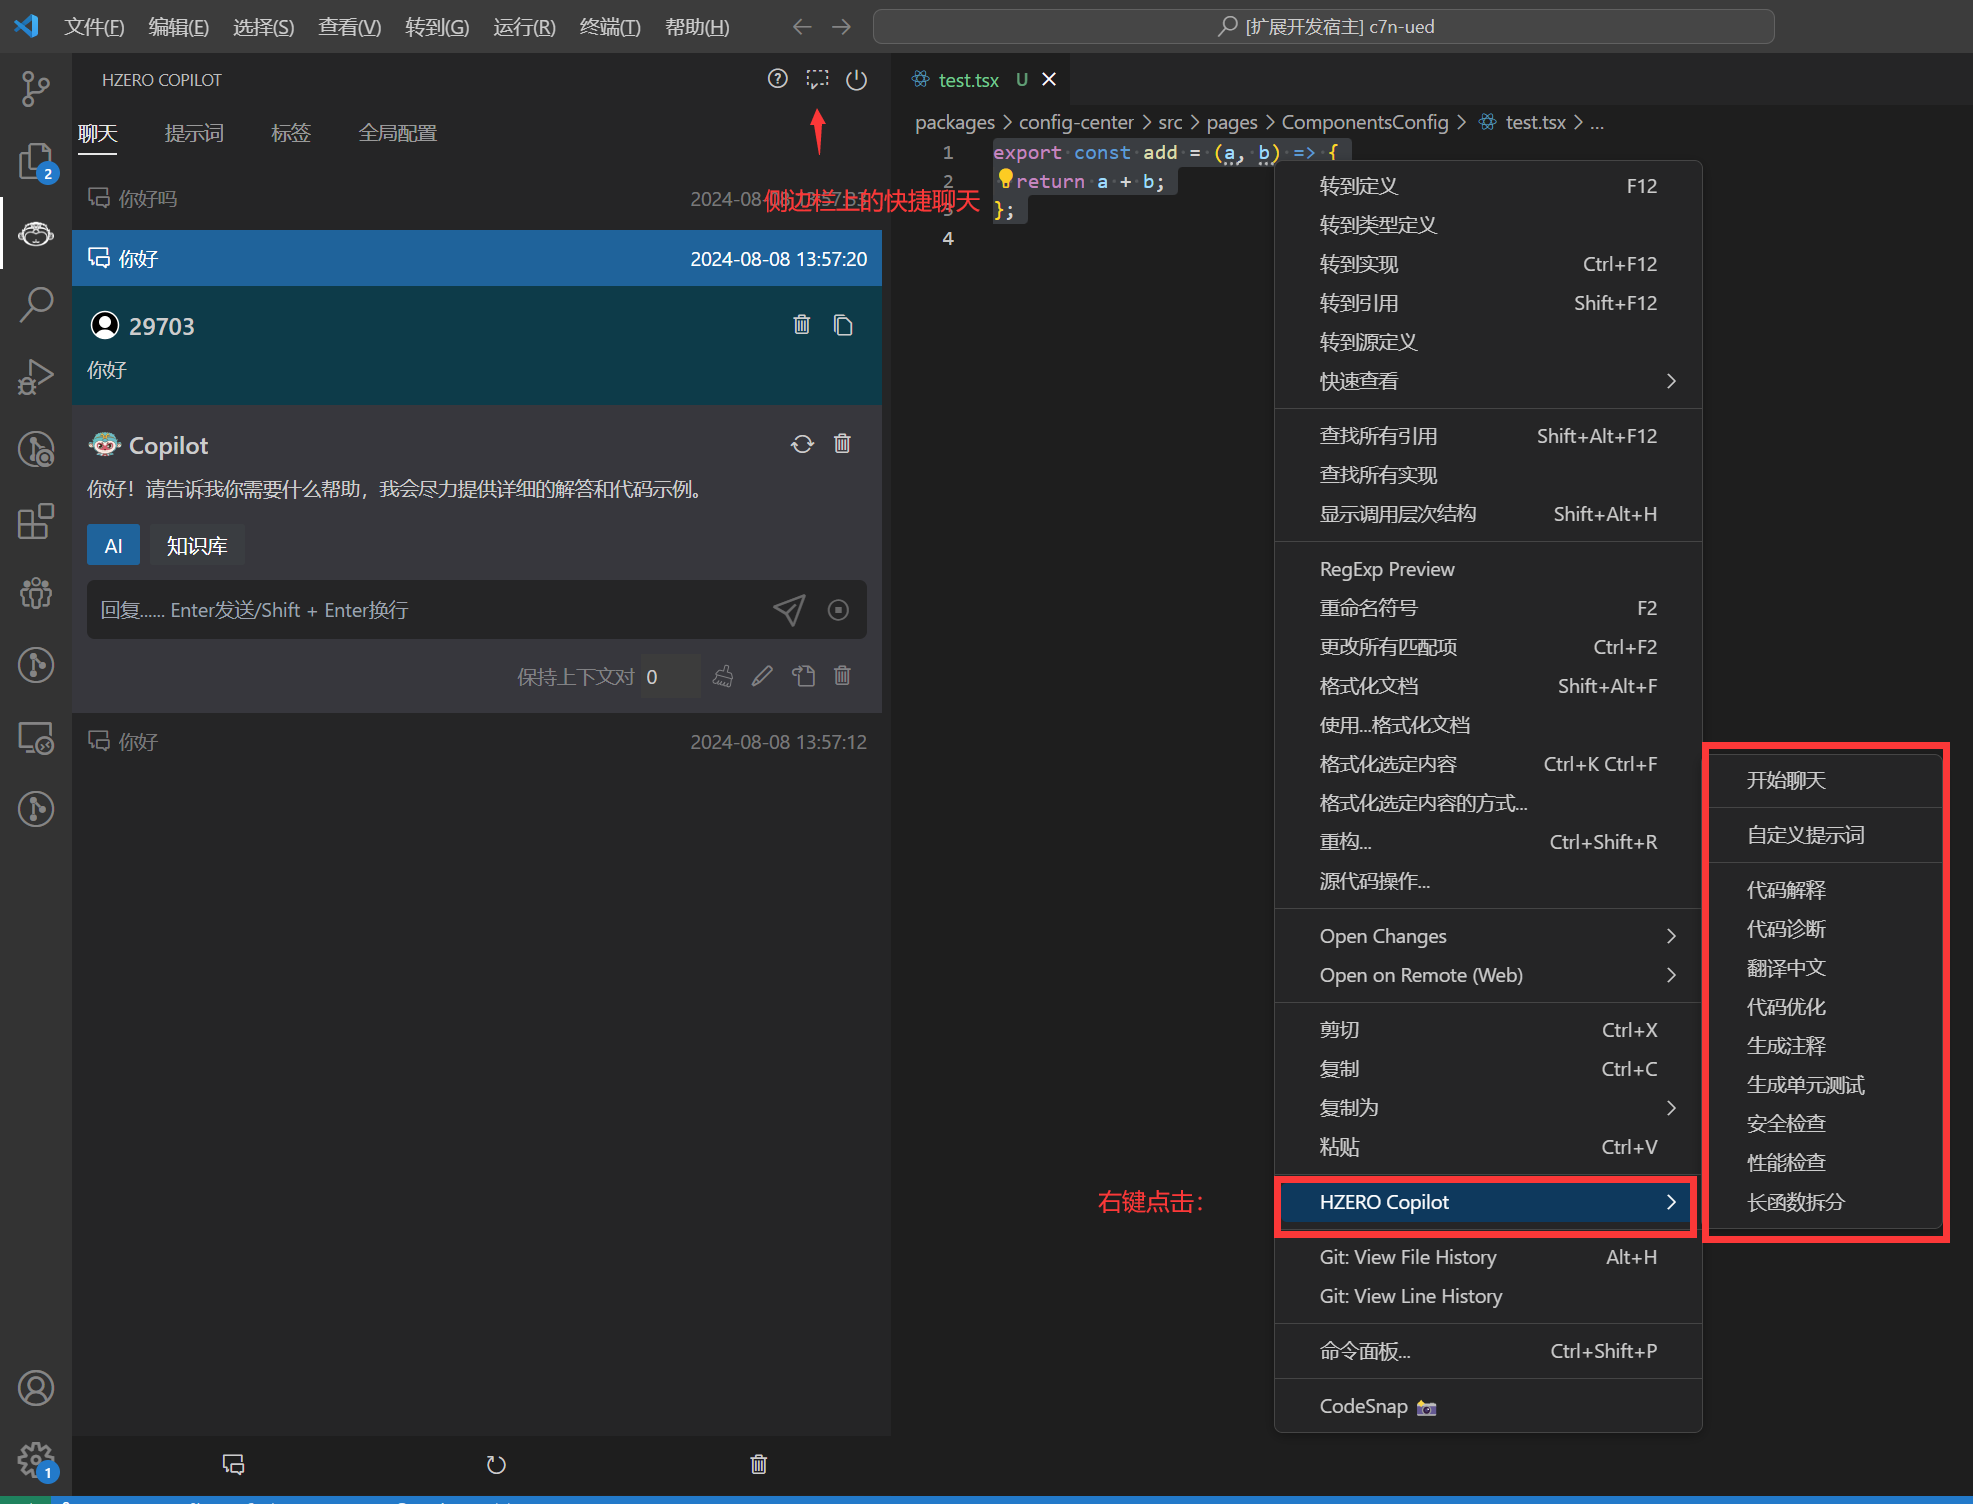Open Run and Debug view
This screenshot has height=1504, width=1973.
coord(36,377)
